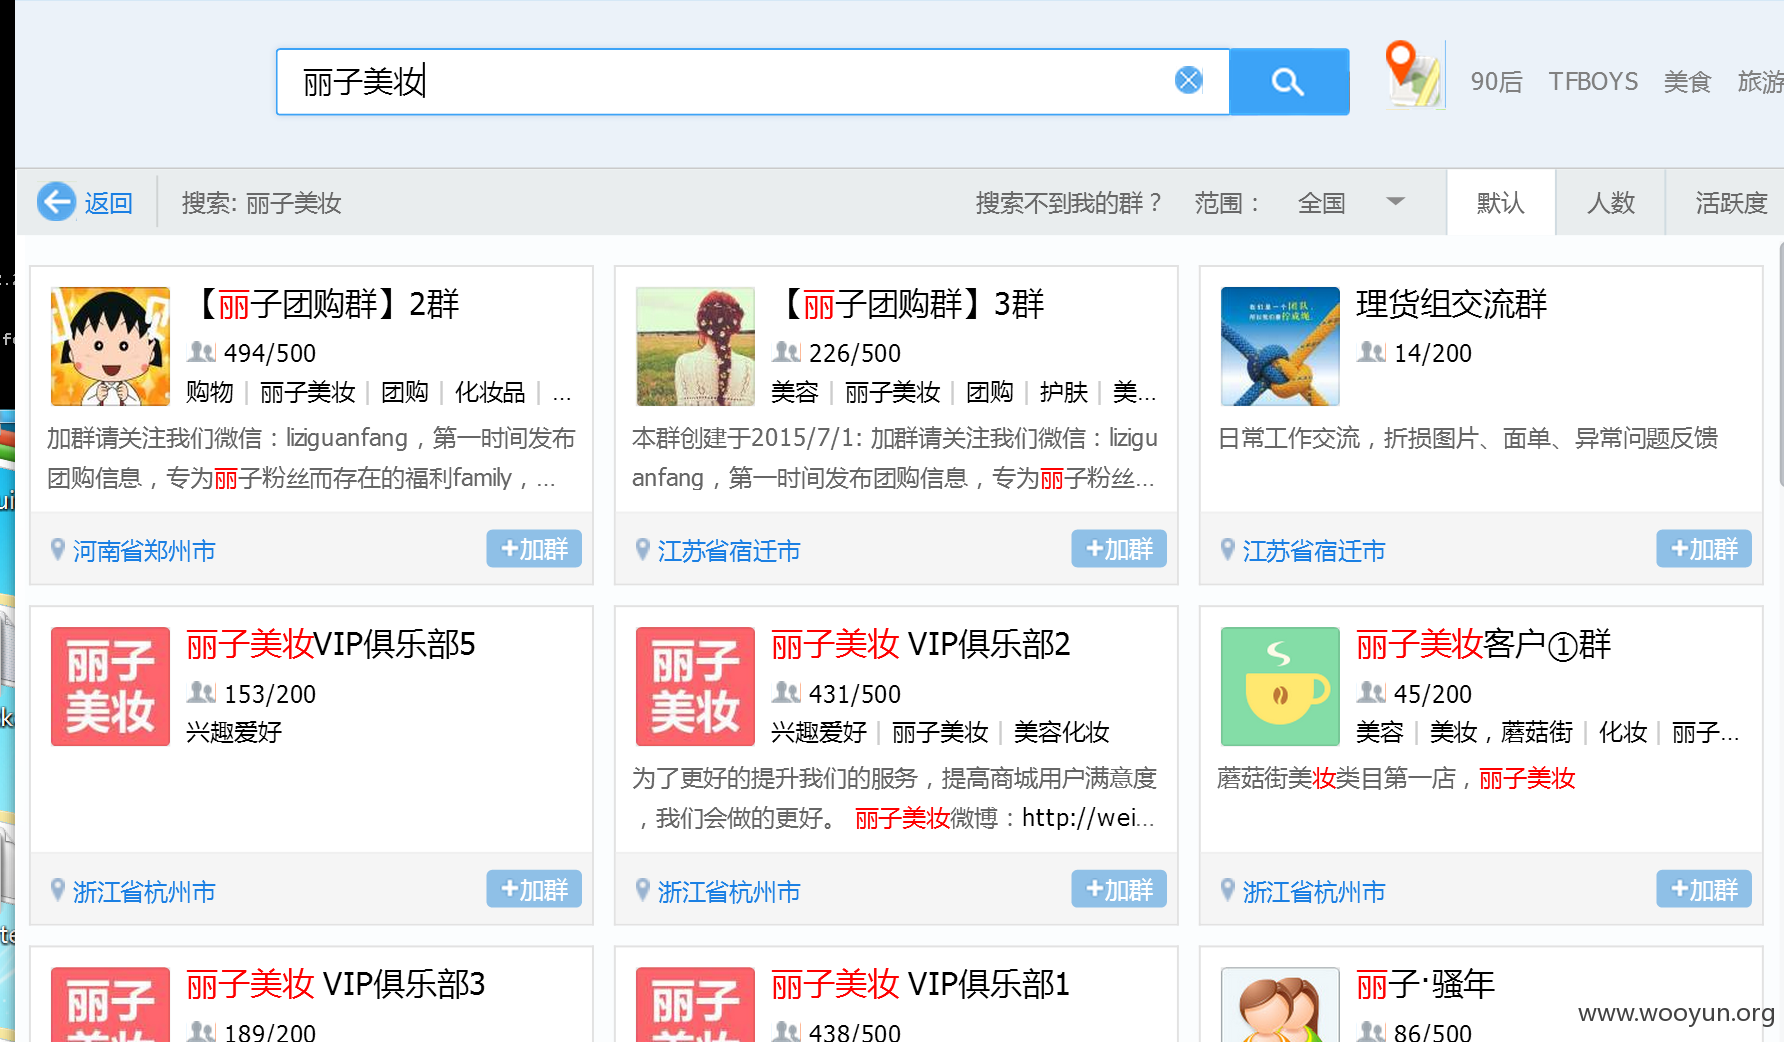
Task: Join 丽子美妆客户①群 with +加群
Action: tap(1704, 888)
